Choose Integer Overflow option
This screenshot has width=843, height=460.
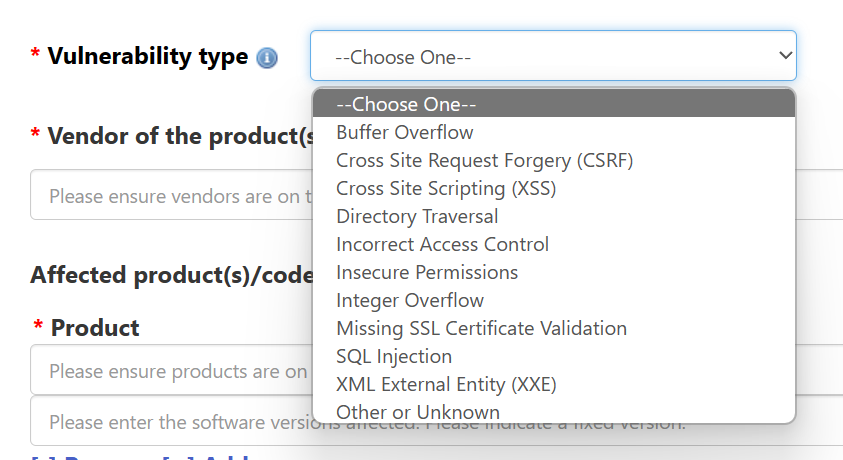(x=554, y=300)
